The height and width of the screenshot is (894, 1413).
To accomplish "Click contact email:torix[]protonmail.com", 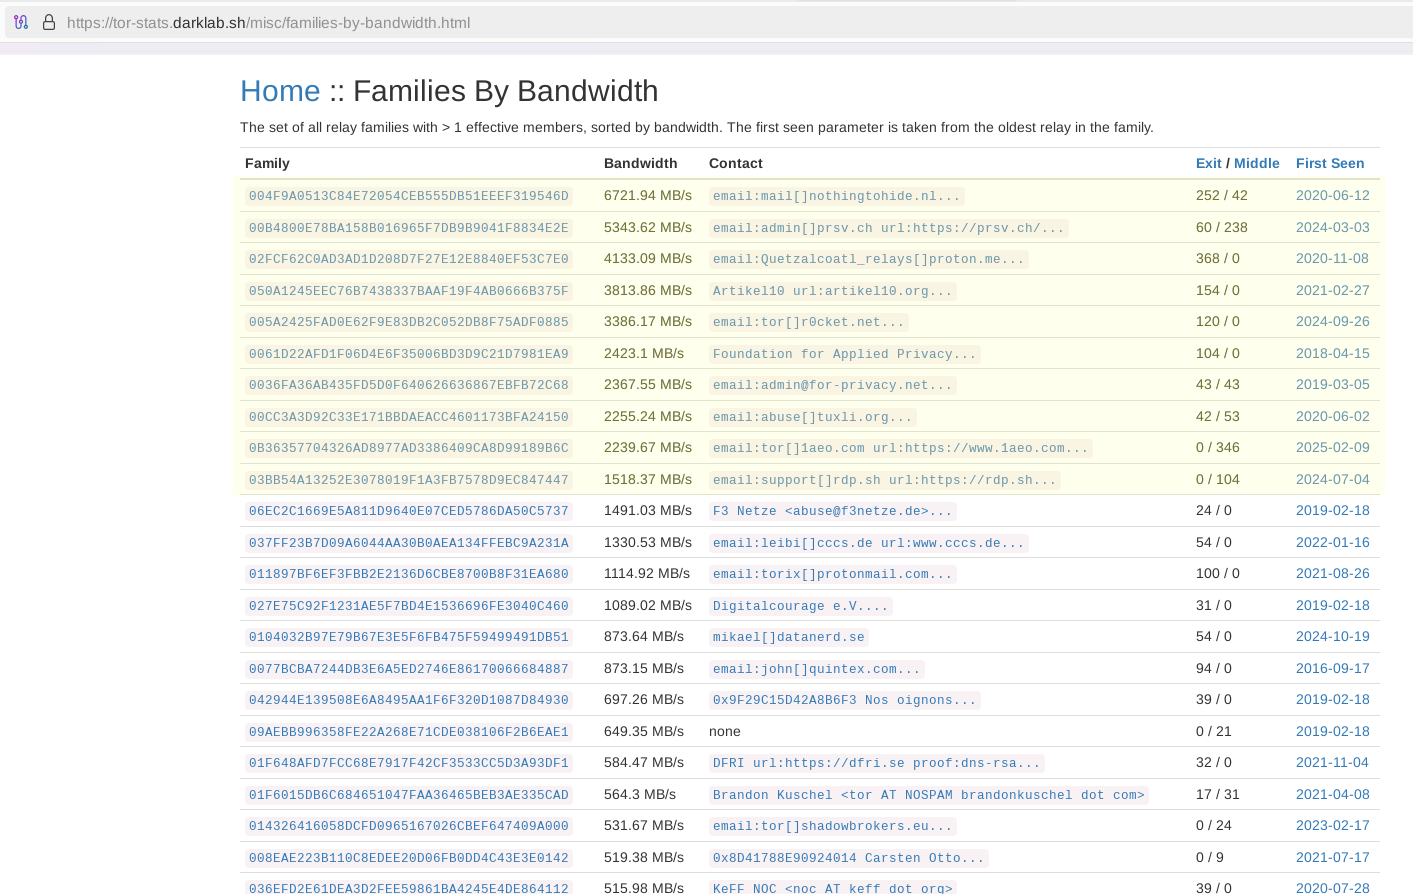I will tap(833, 574).
